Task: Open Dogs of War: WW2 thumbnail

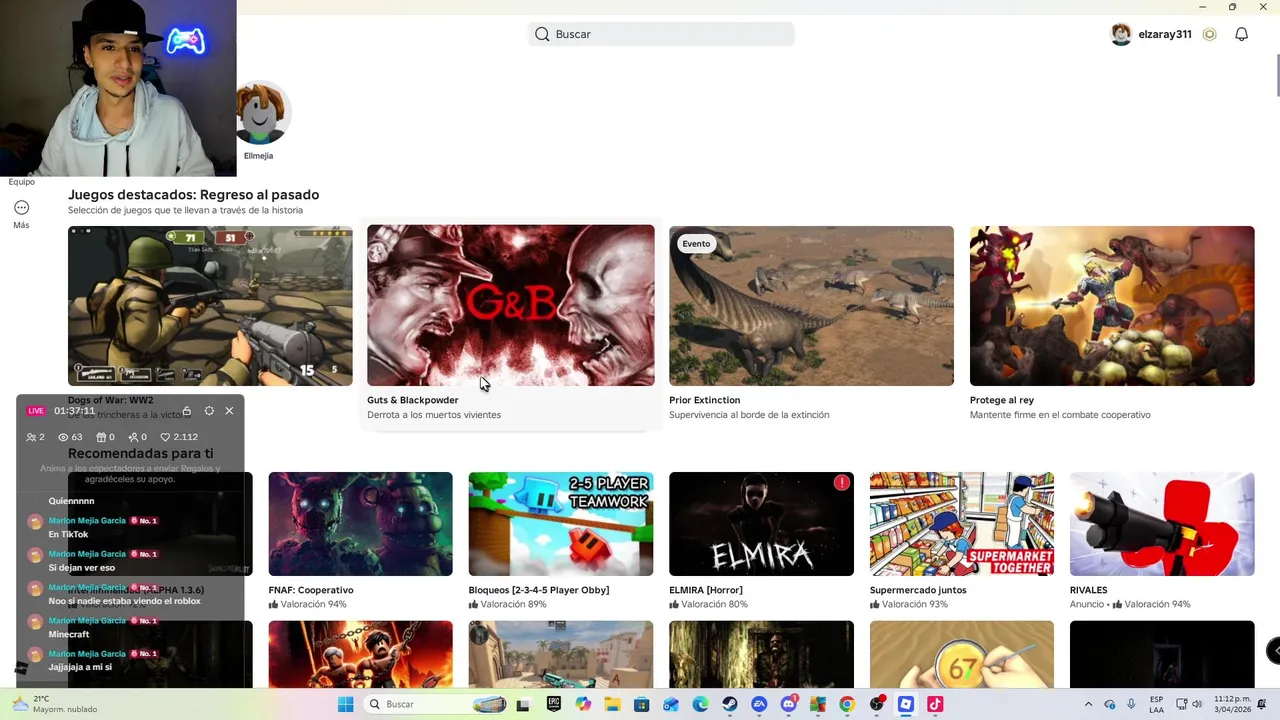Action: (210, 306)
